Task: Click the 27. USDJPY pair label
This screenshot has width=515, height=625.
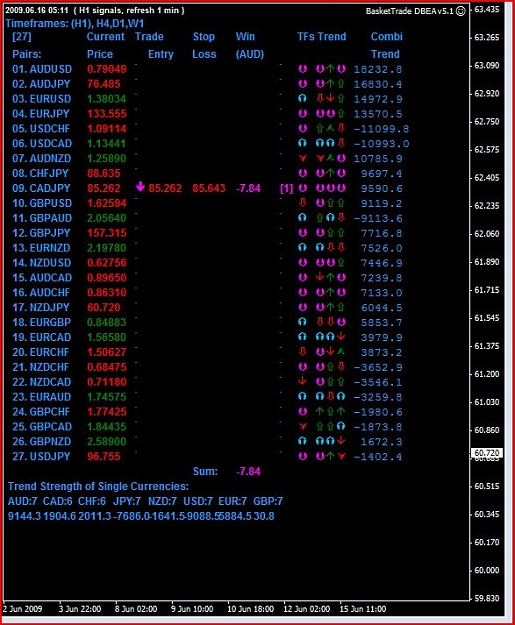Action: pos(41,456)
